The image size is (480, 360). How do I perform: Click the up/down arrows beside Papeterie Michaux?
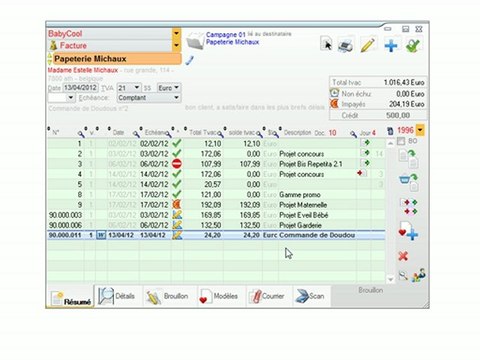[x=50, y=59]
